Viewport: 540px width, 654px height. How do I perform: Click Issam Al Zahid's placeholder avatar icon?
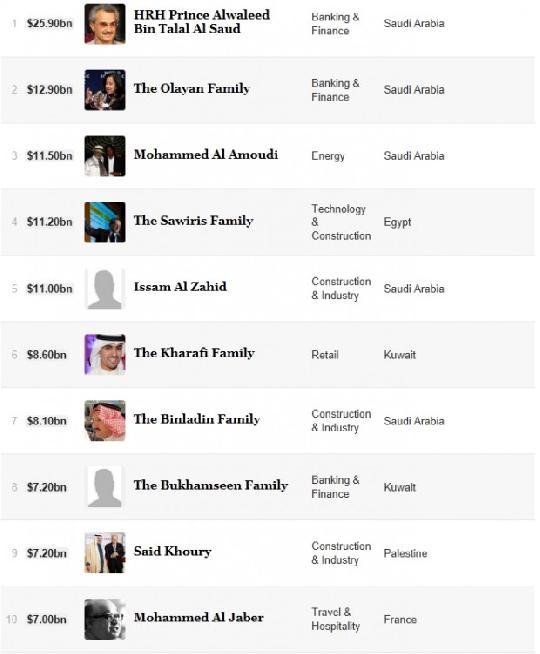(105, 289)
